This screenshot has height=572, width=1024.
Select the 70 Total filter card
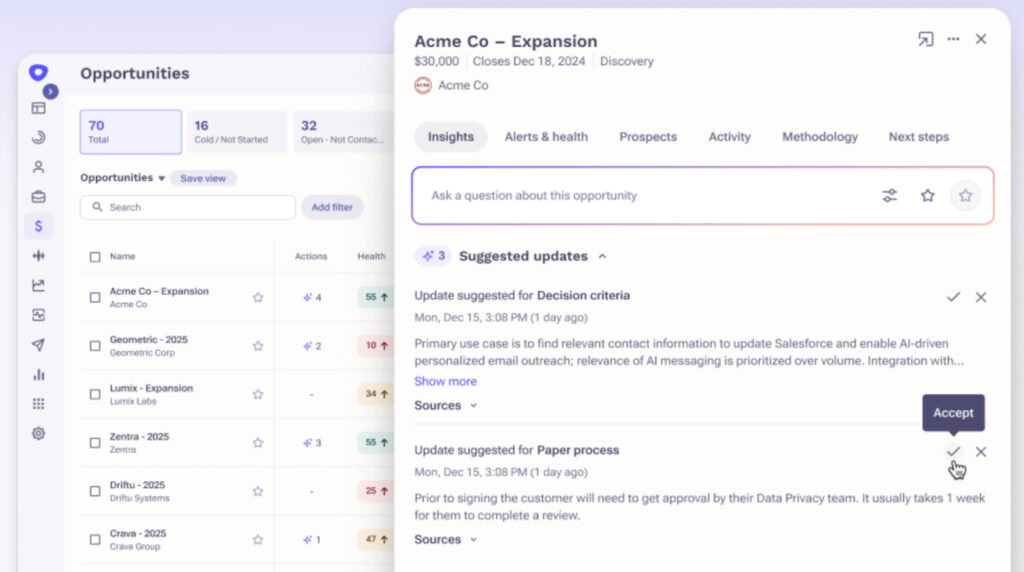pos(131,132)
